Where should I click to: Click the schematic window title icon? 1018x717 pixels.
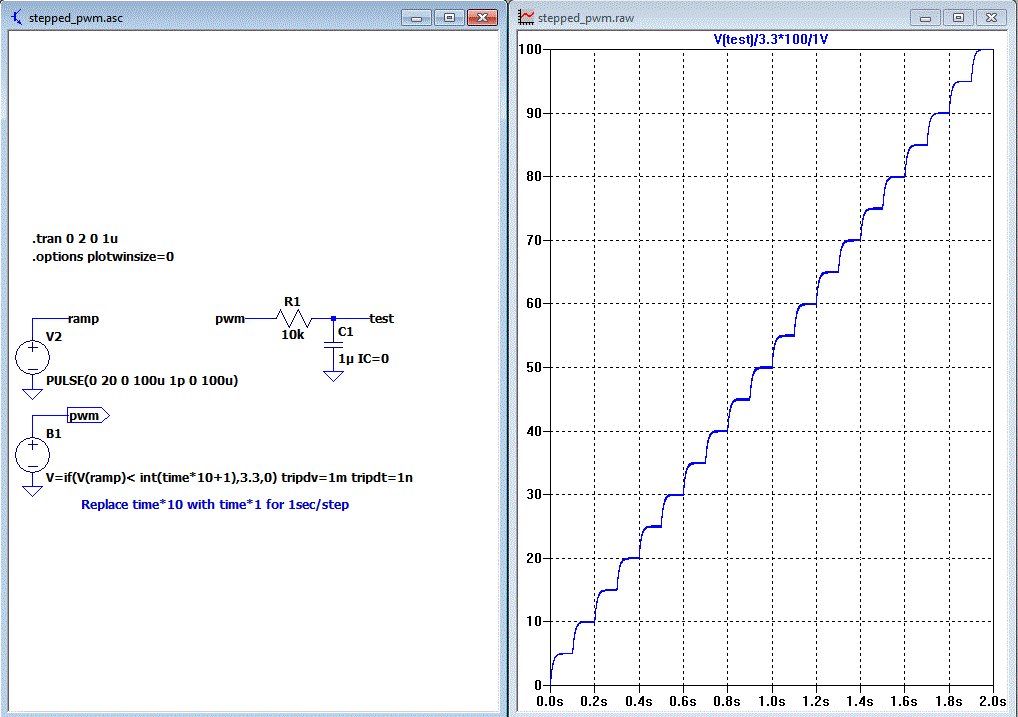17,18
